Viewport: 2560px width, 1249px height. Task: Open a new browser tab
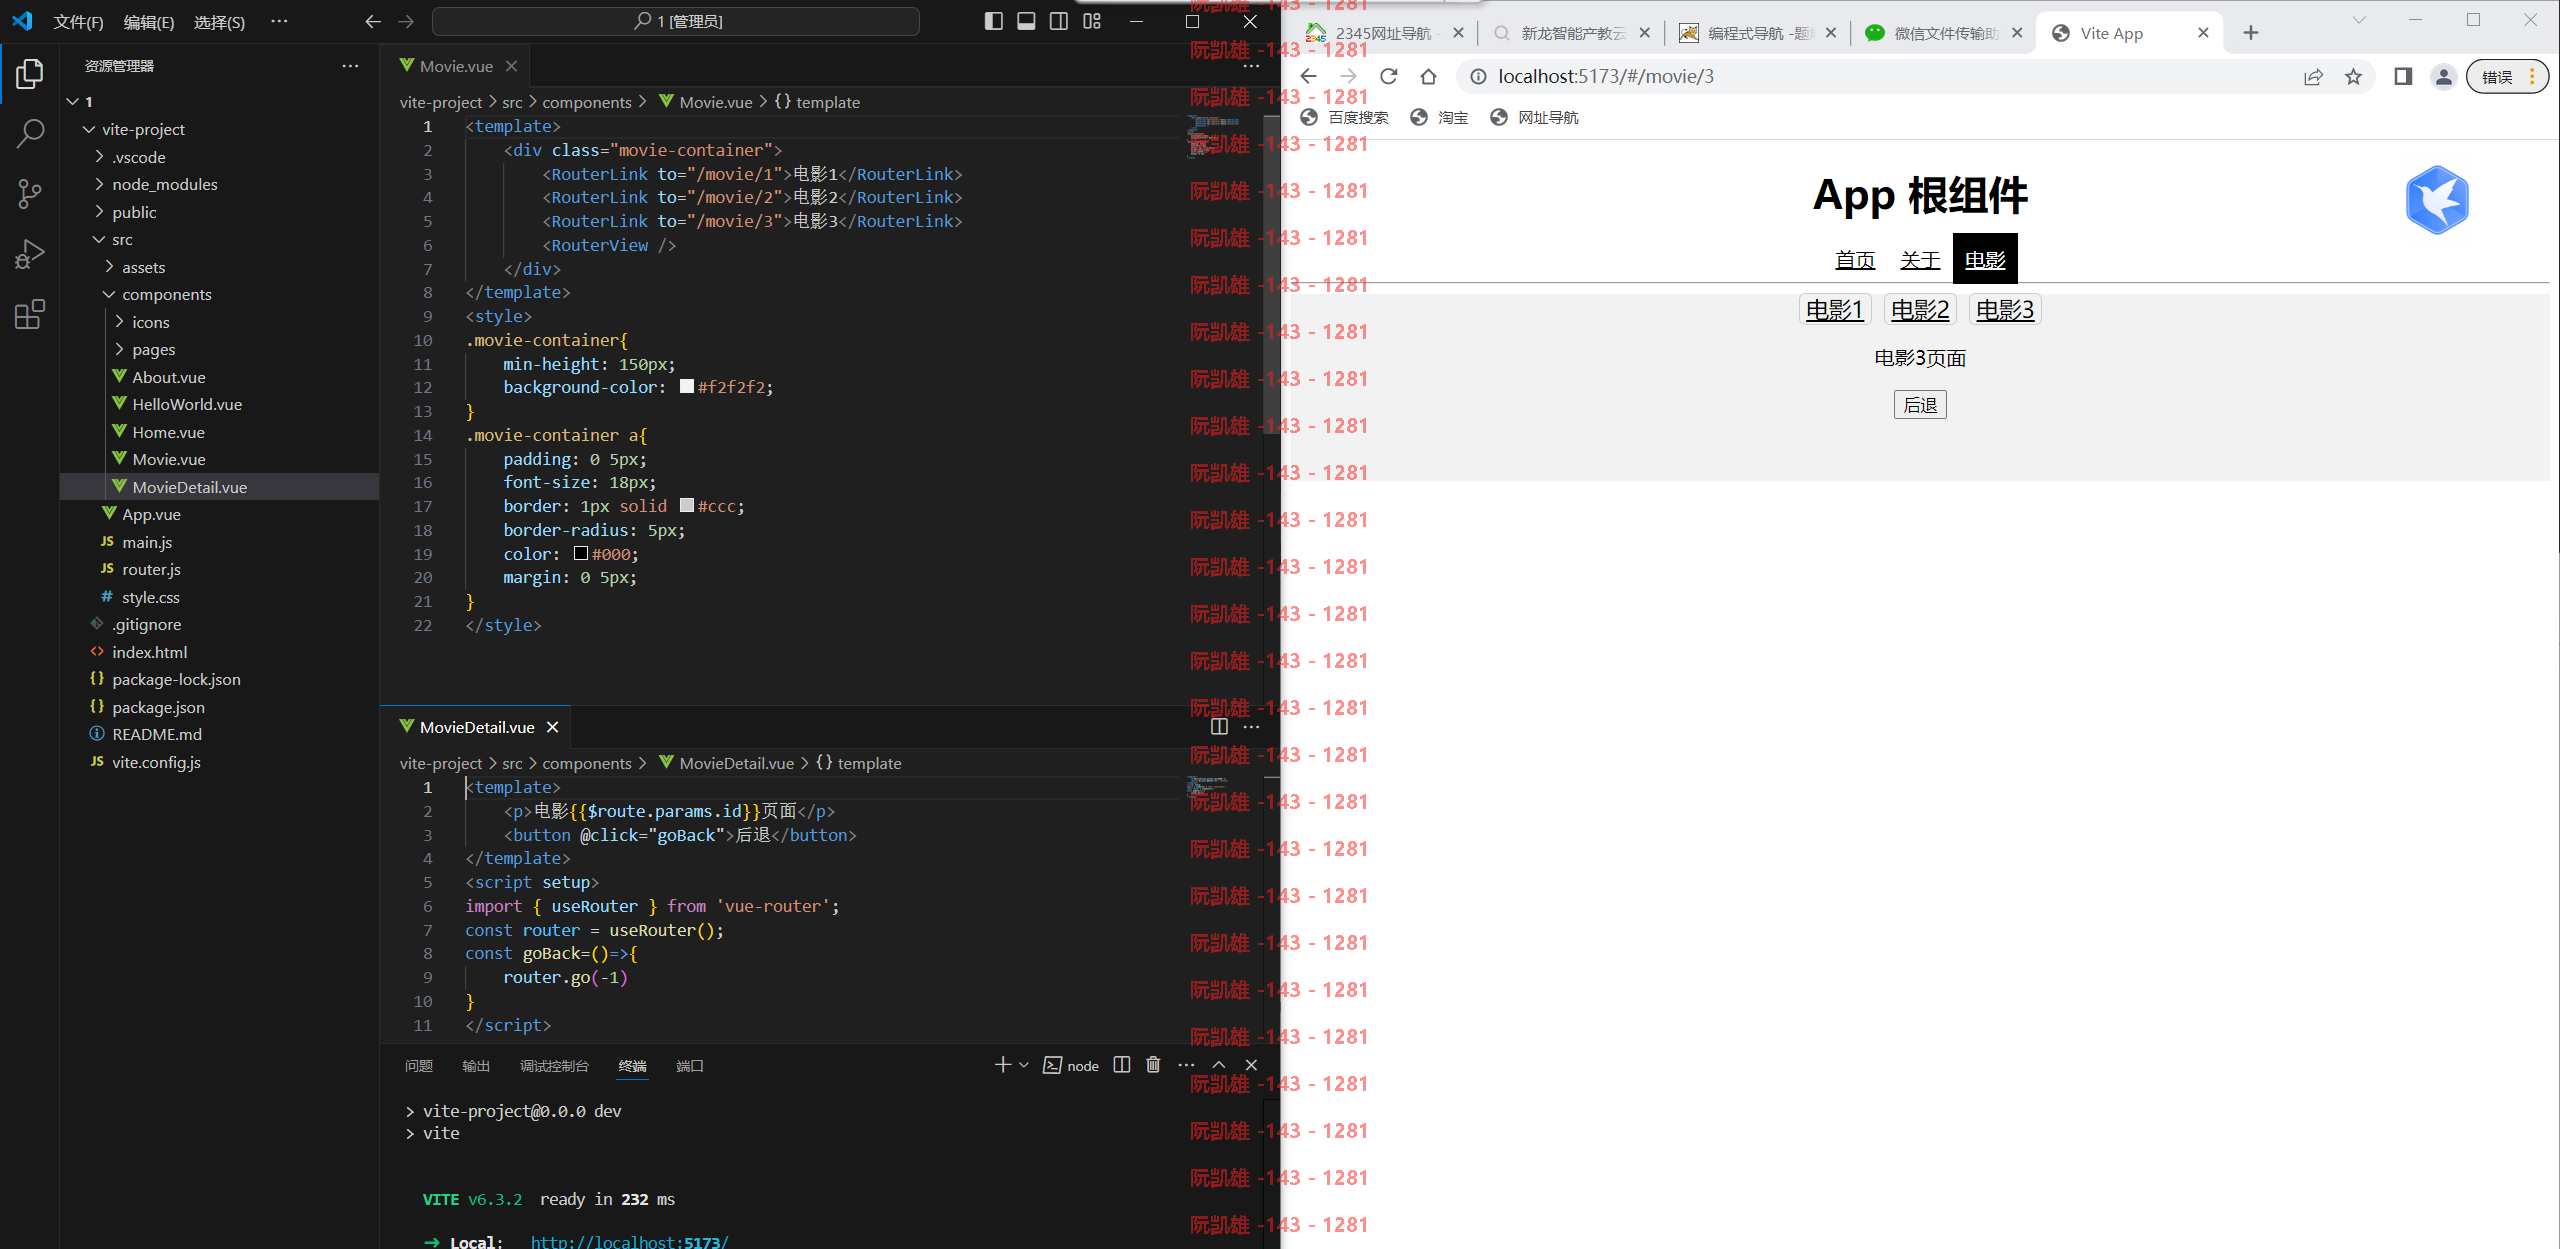pos(2251,33)
